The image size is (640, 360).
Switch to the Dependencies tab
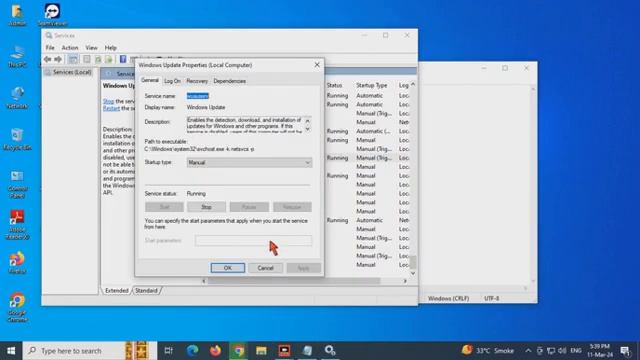(229, 81)
